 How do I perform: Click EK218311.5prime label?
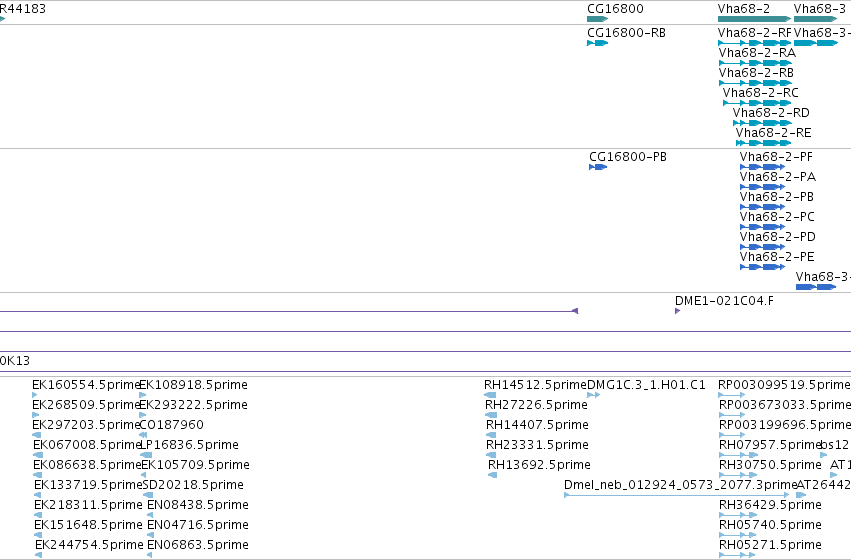88,505
